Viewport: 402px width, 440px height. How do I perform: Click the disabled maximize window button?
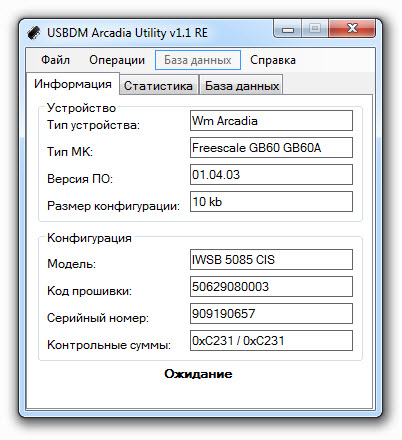[315, 29]
